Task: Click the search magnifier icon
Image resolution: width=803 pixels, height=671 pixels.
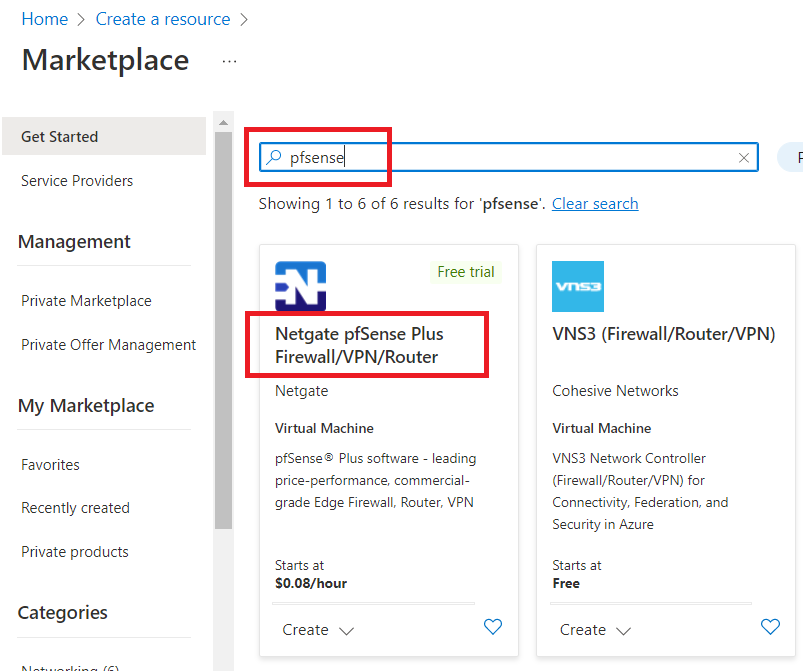Action: [x=273, y=158]
